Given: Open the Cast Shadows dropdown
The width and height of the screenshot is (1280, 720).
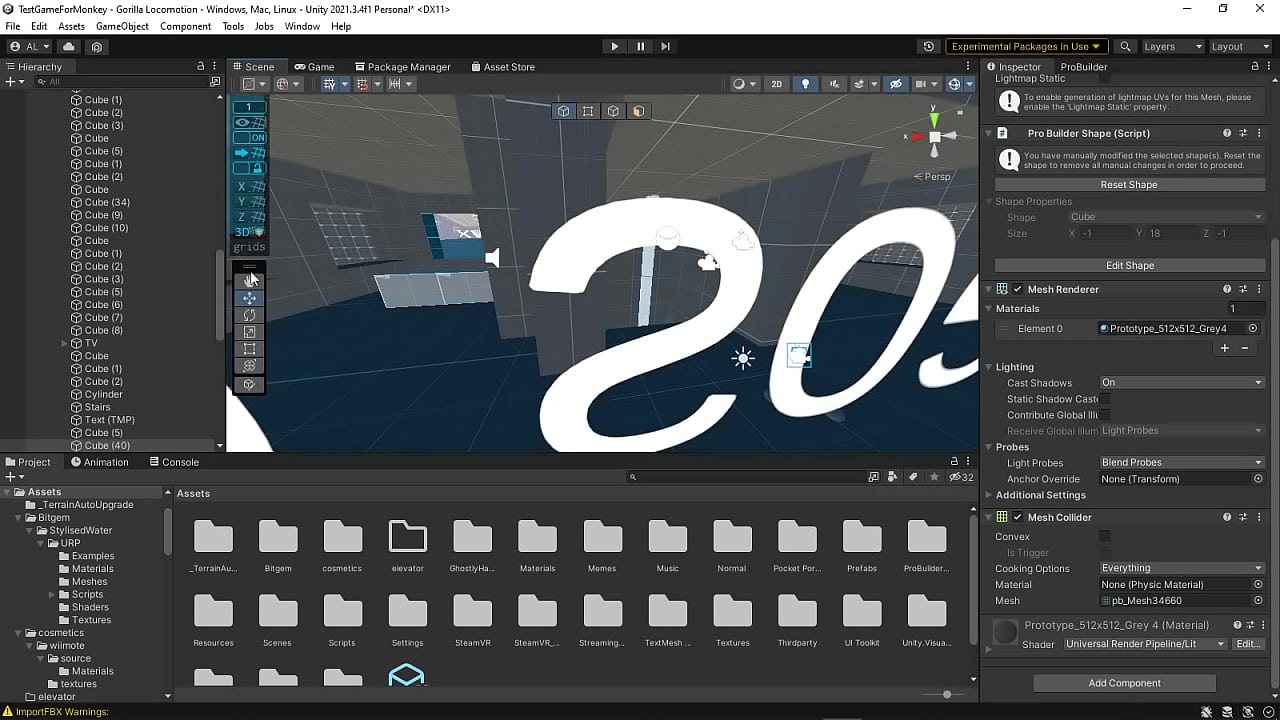Looking at the screenshot, I should click(1181, 383).
